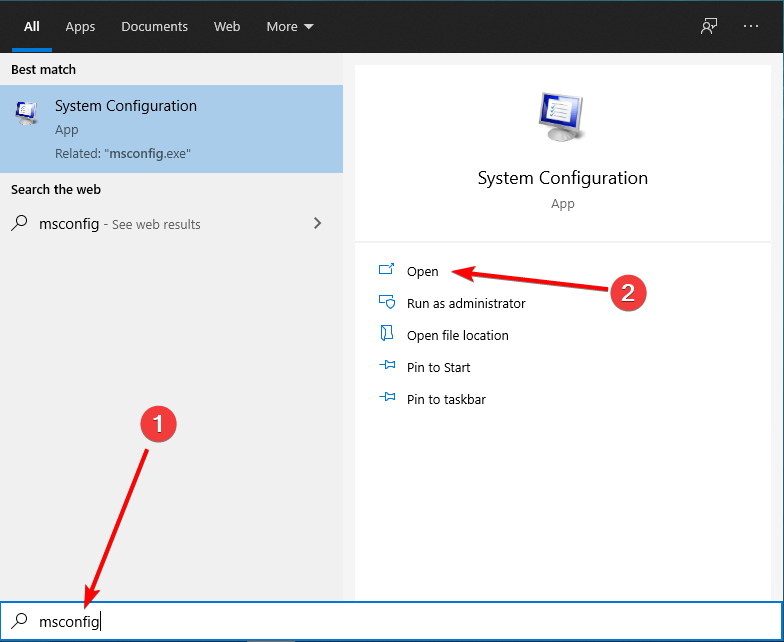
Task: Expand the More dropdown in the filter bar
Action: [x=289, y=27]
